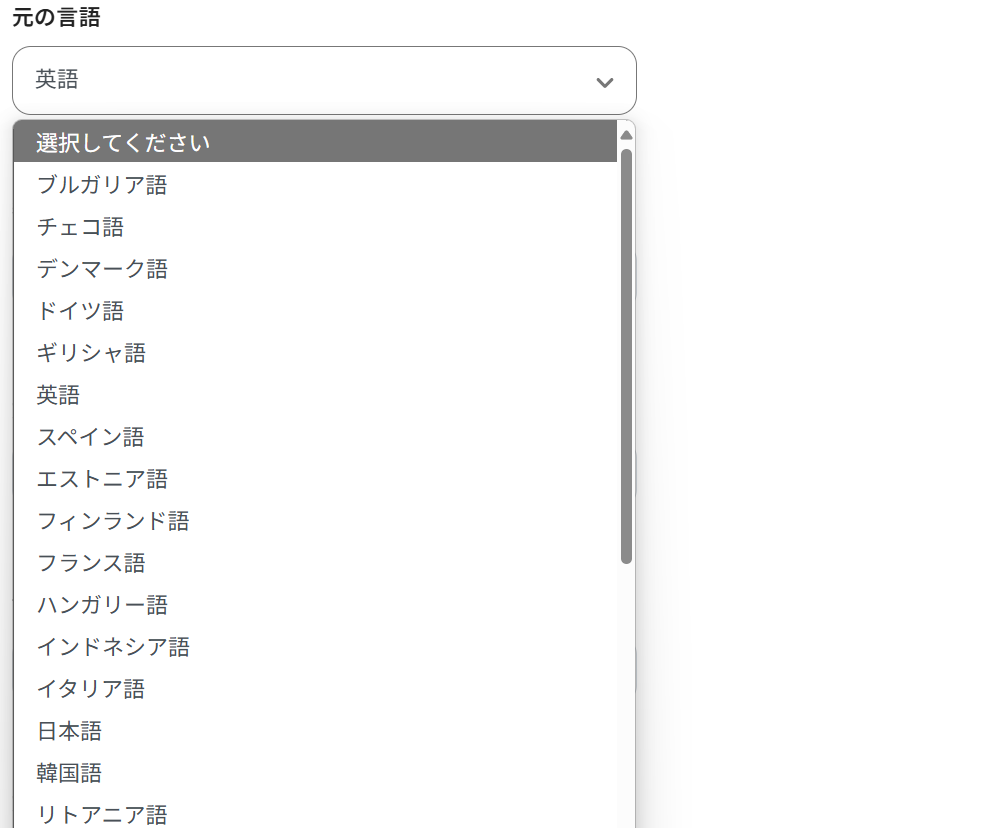
Task: Click the scrollbar up arrow of the list
Action: click(626, 135)
